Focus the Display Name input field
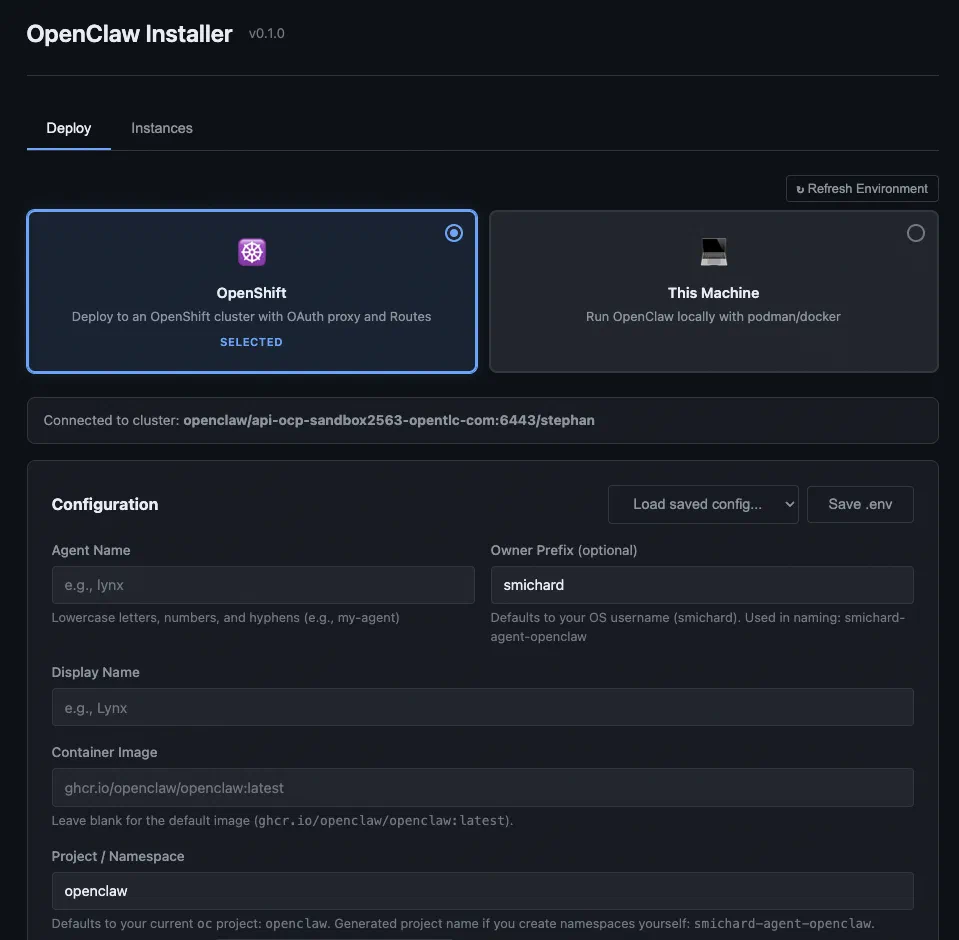 [482, 707]
